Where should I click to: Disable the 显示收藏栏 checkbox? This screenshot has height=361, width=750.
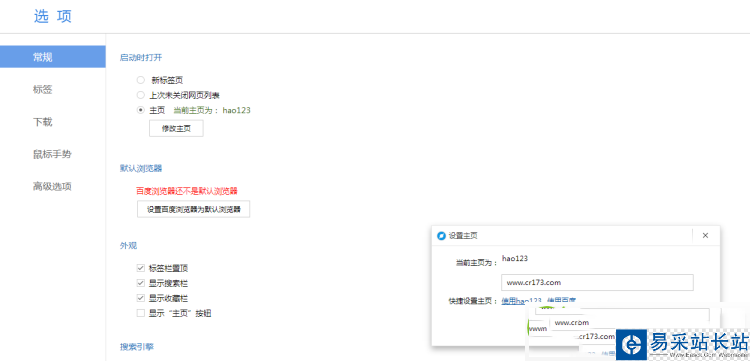click(x=141, y=298)
